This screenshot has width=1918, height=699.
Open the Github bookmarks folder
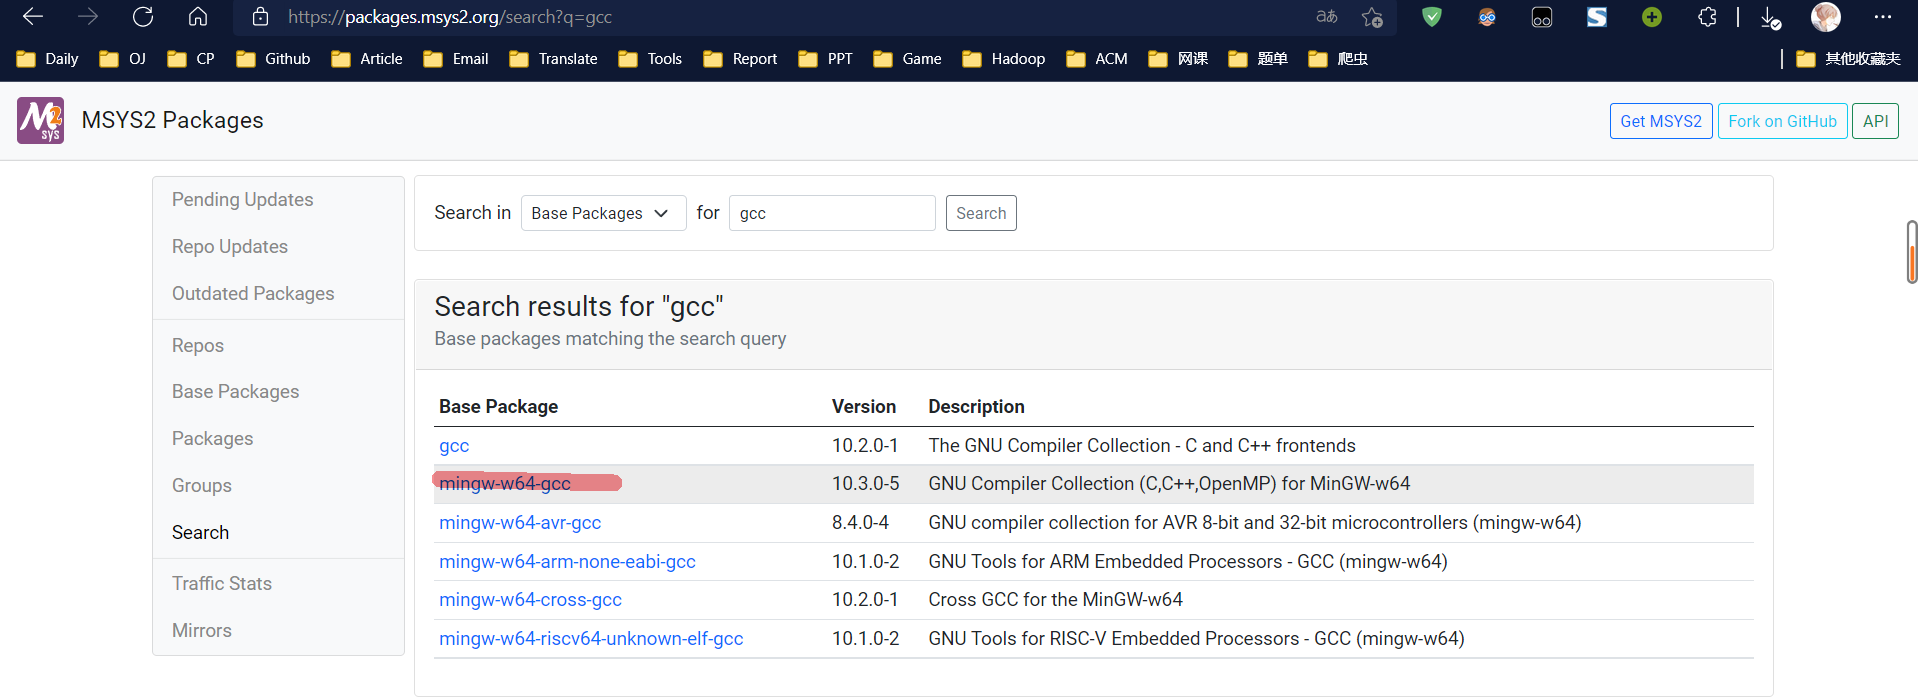(x=273, y=59)
